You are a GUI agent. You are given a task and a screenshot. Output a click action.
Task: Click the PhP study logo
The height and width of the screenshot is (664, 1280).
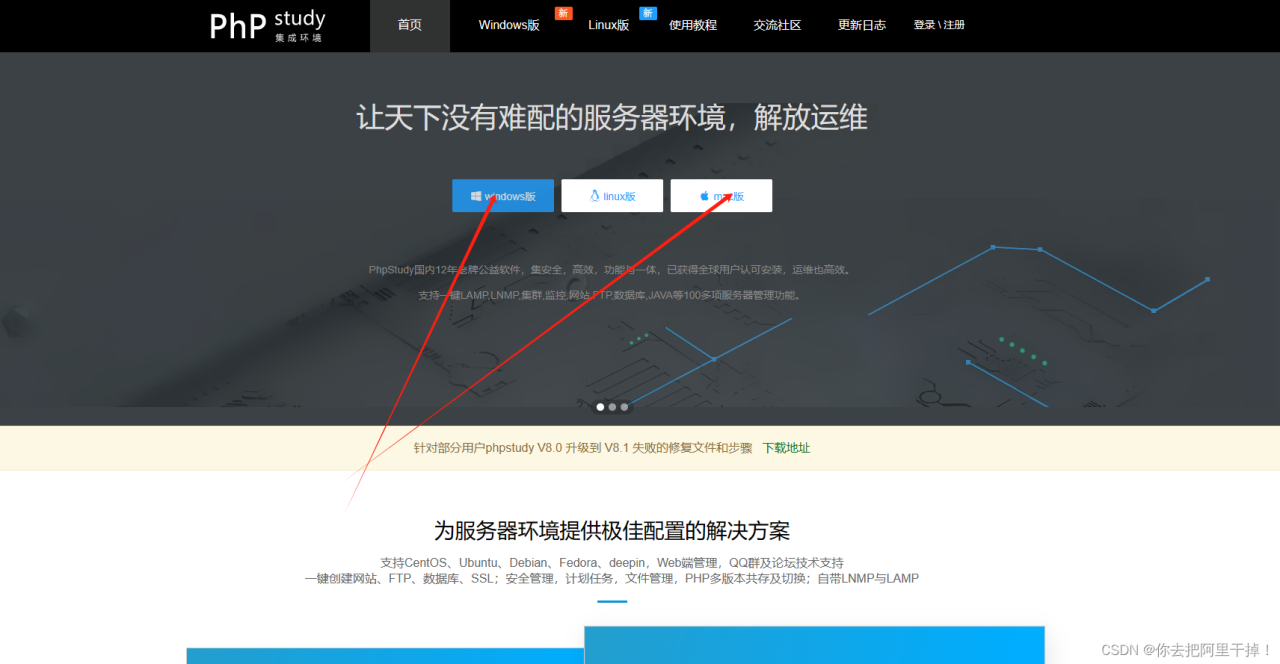point(267,26)
